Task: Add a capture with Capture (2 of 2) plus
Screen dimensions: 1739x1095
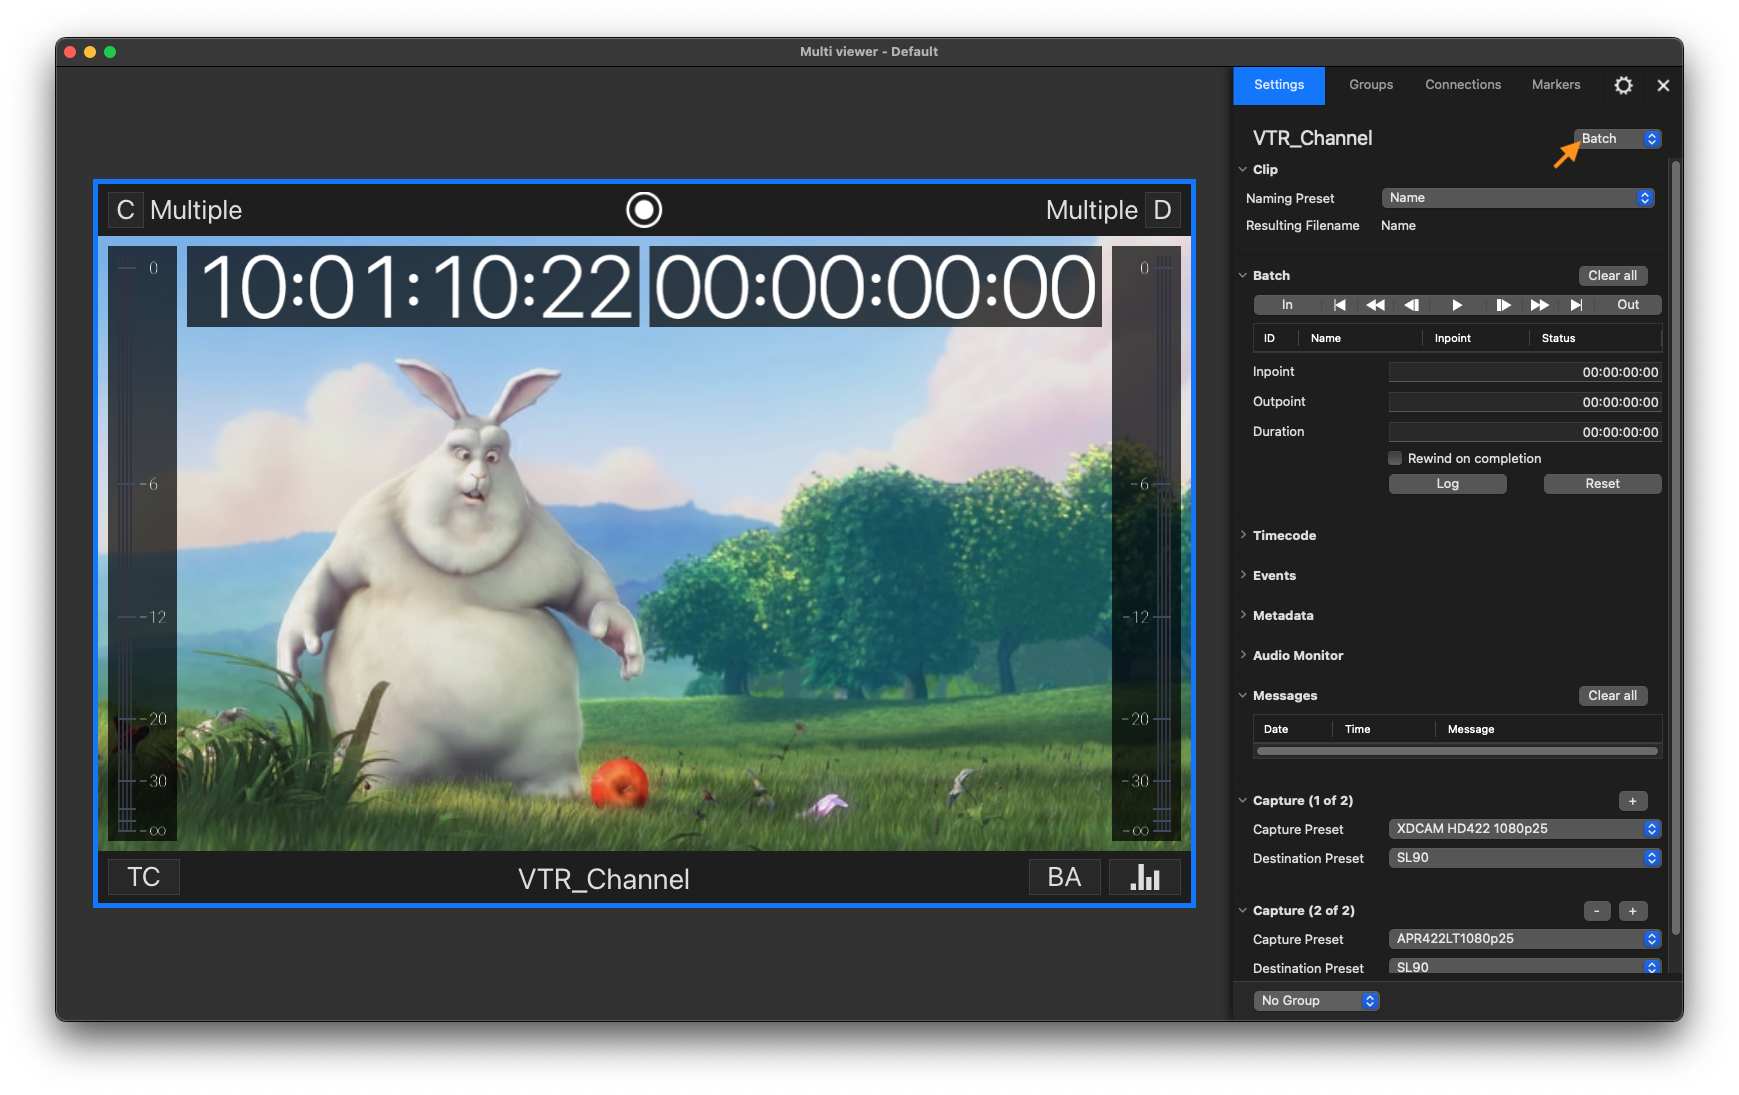Action: pyautogui.click(x=1633, y=911)
